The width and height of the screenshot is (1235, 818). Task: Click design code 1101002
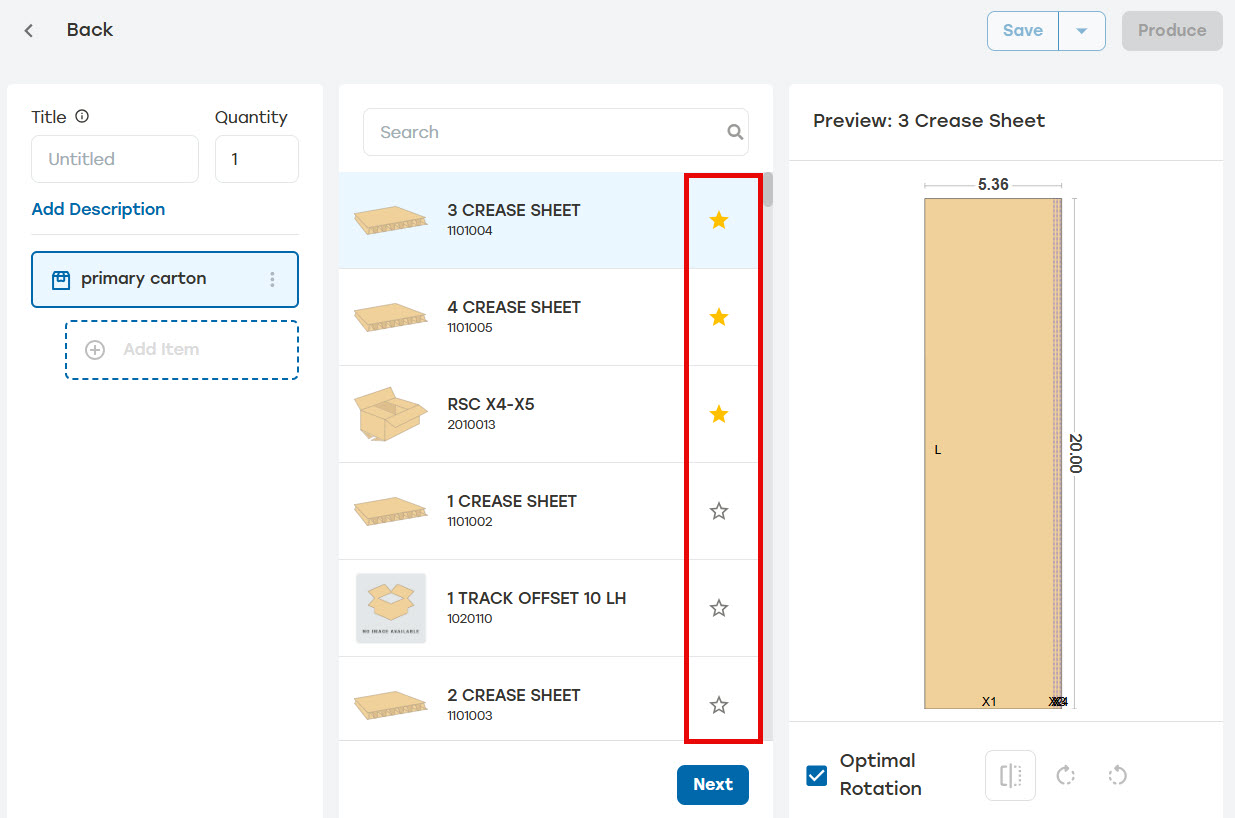click(x=470, y=522)
